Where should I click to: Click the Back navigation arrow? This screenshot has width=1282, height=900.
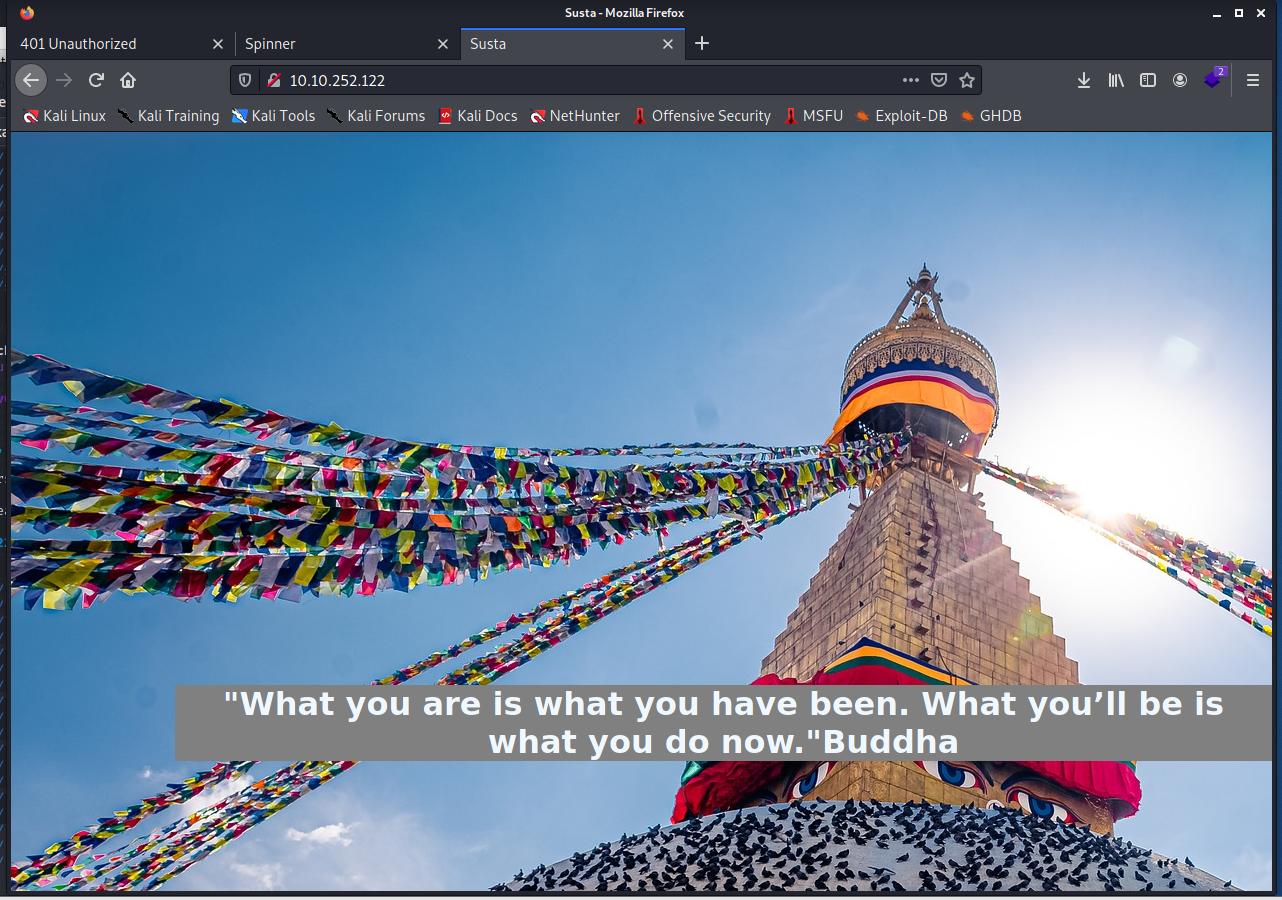coord(31,80)
